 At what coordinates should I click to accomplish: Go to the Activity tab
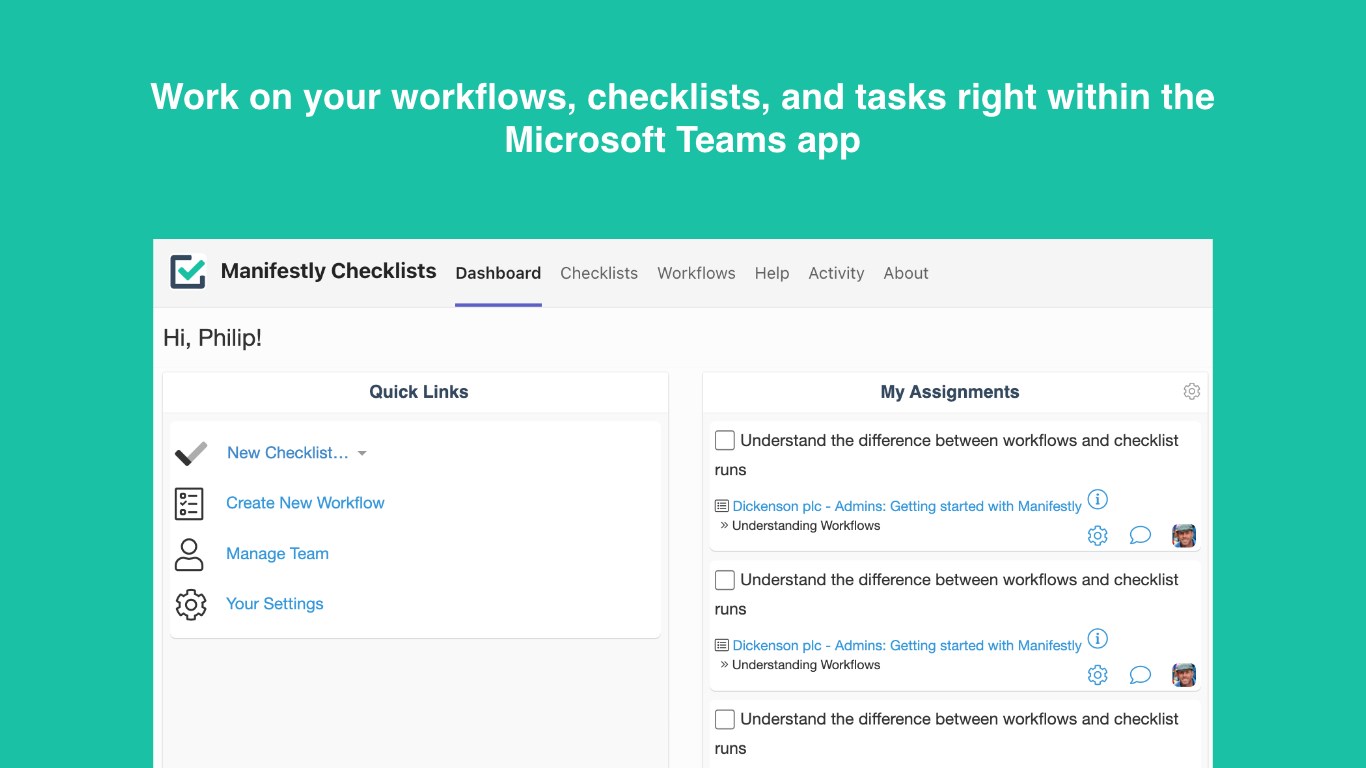(x=836, y=273)
